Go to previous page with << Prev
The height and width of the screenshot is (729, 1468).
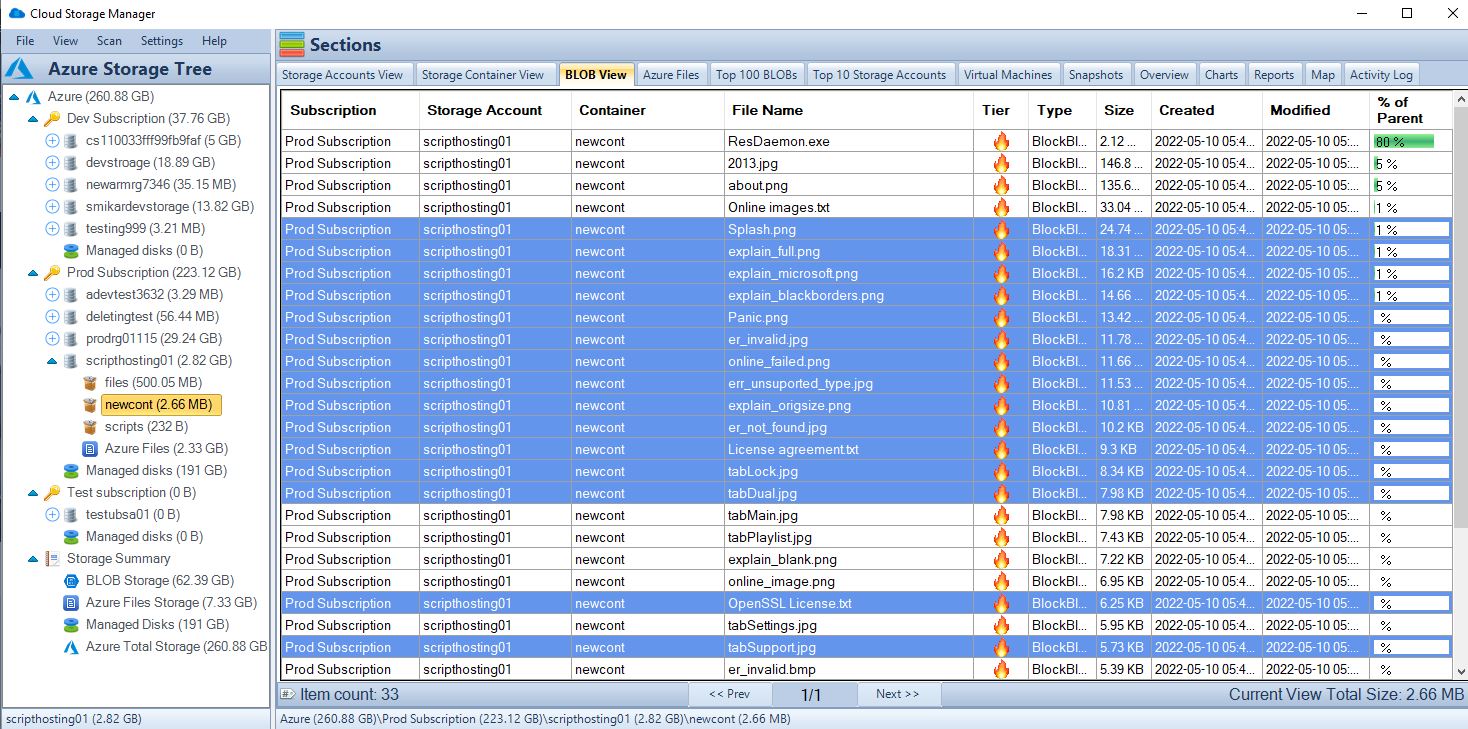pos(729,694)
